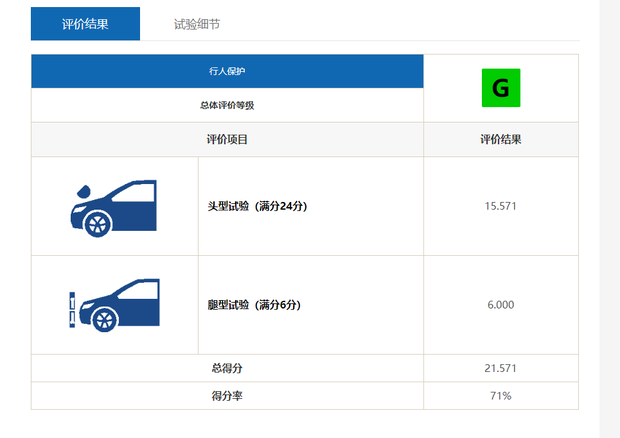
Task: Click the 71% score rate value
Action: [x=500, y=396]
